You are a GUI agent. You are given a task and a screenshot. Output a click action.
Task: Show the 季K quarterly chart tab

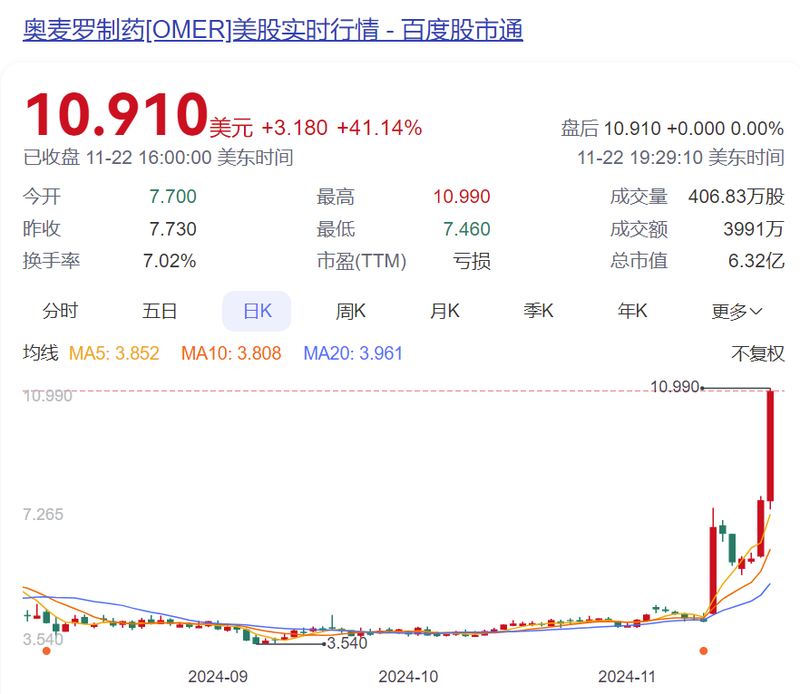538,311
